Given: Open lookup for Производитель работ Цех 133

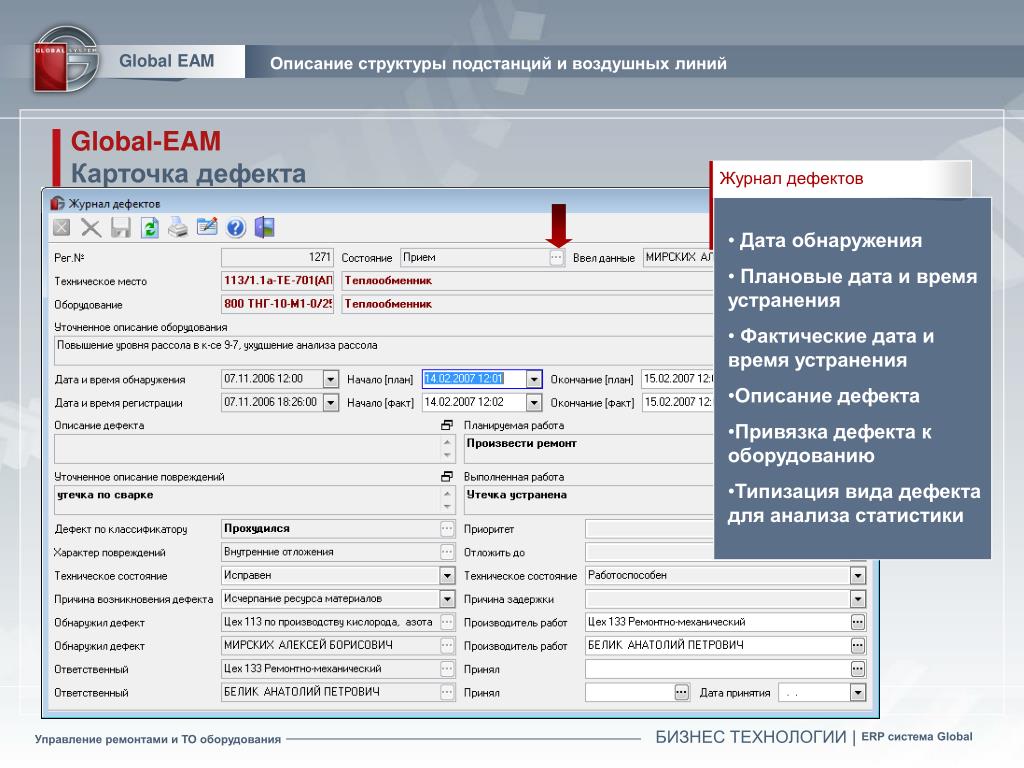Looking at the screenshot, I should [857, 622].
